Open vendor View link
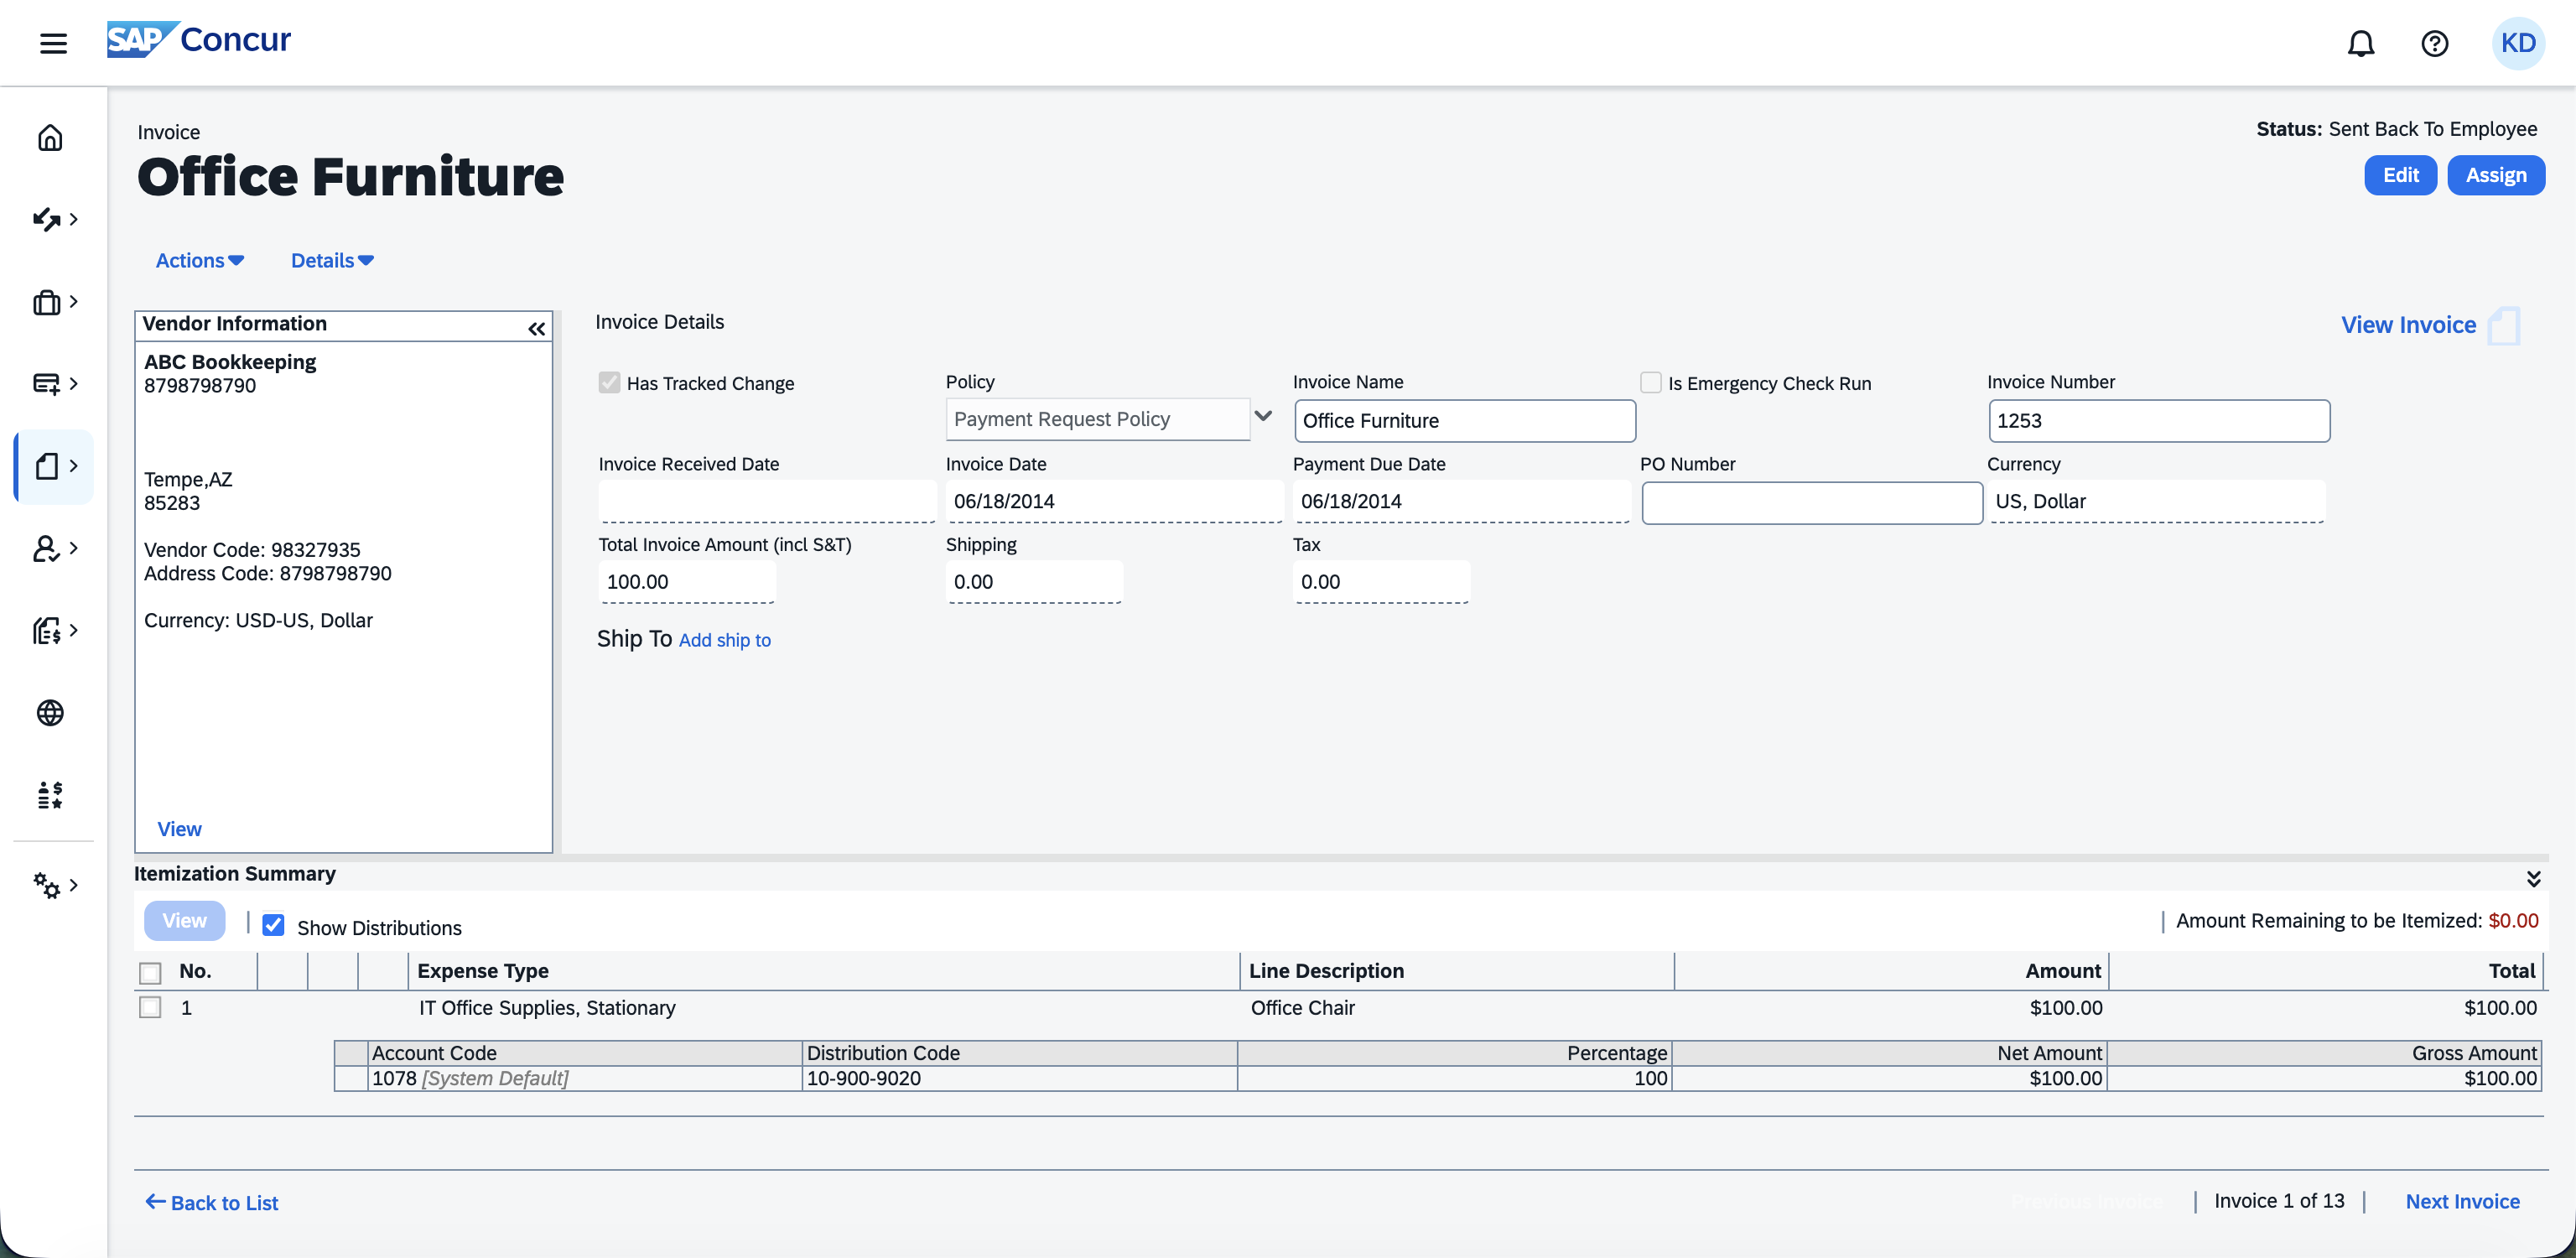2576x1258 pixels. coord(179,829)
